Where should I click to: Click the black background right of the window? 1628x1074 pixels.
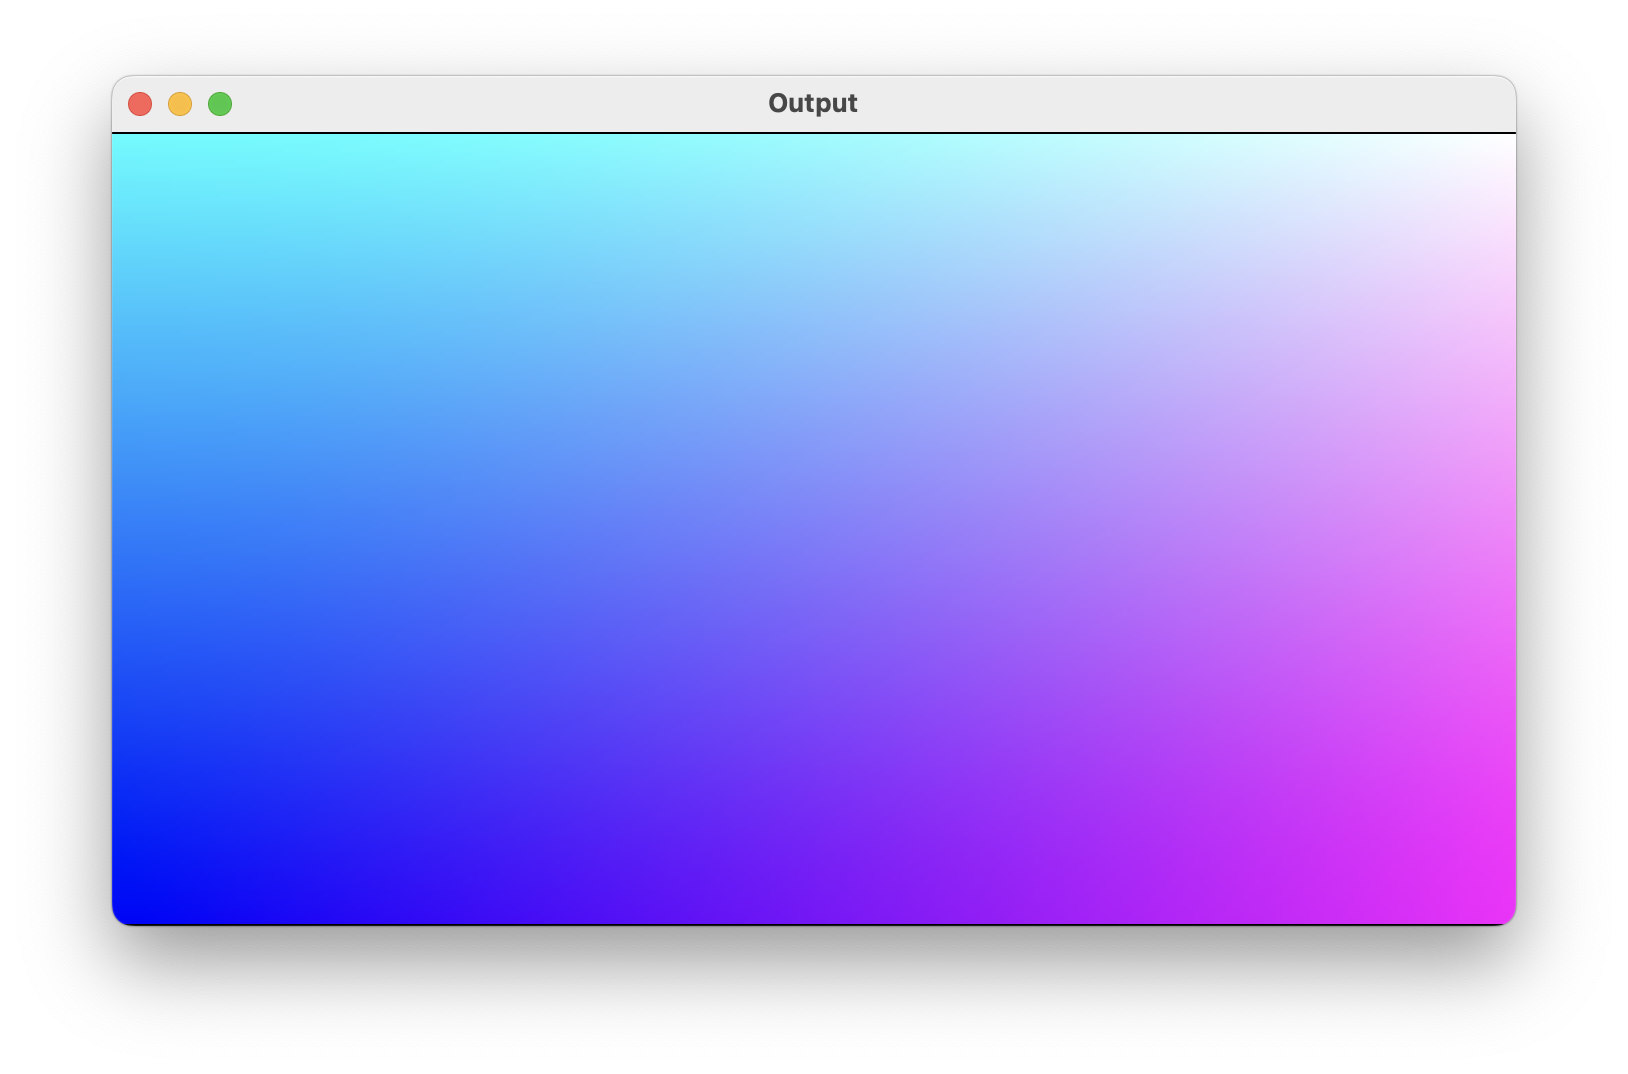(x=1572, y=529)
